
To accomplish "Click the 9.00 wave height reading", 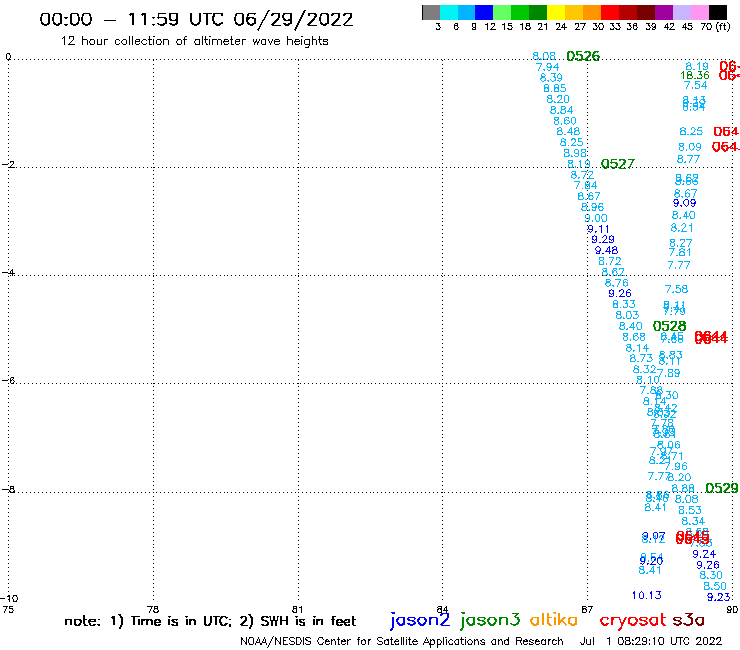I will pos(596,218).
